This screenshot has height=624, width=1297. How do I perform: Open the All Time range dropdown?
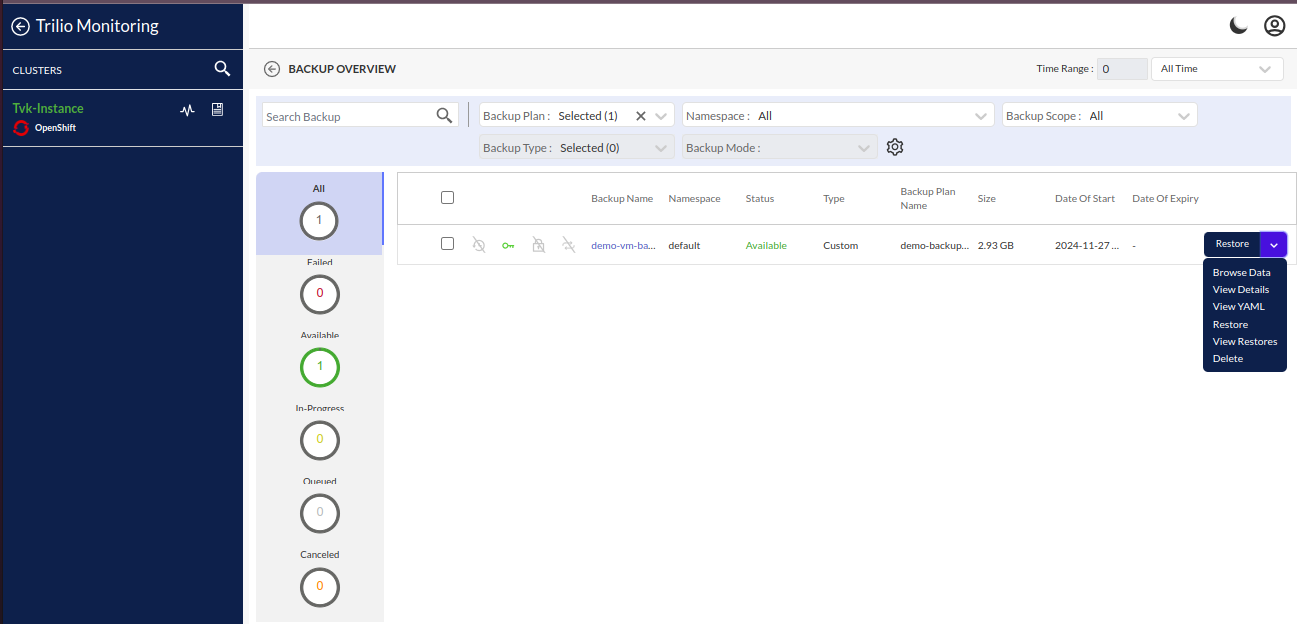[x=1216, y=69]
